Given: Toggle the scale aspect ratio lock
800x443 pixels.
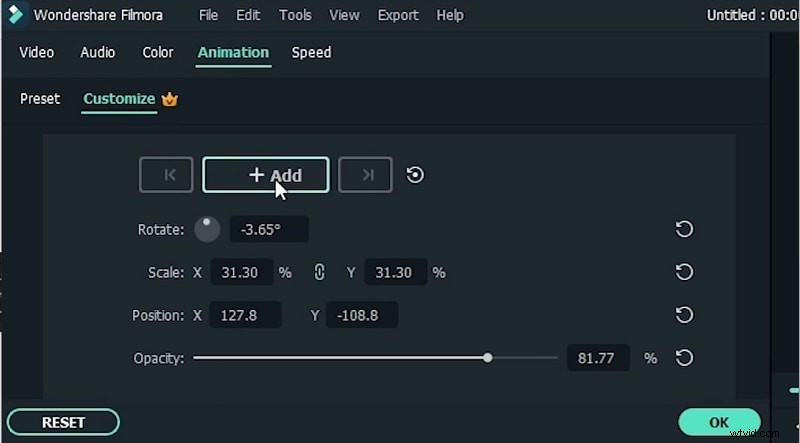Looking at the screenshot, I should pyautogui.click(x=320, y=272).
